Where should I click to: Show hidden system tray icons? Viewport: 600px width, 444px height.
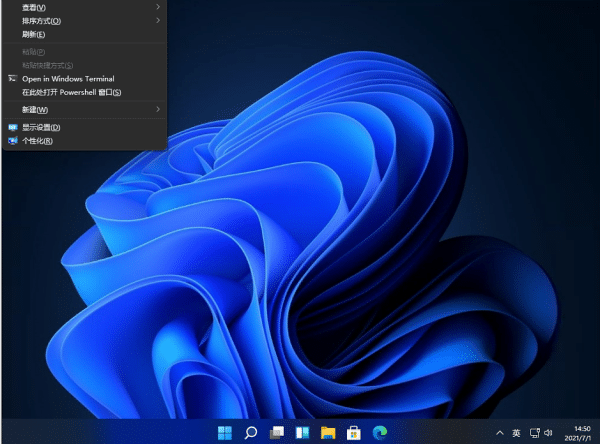(x=500, y=432)
